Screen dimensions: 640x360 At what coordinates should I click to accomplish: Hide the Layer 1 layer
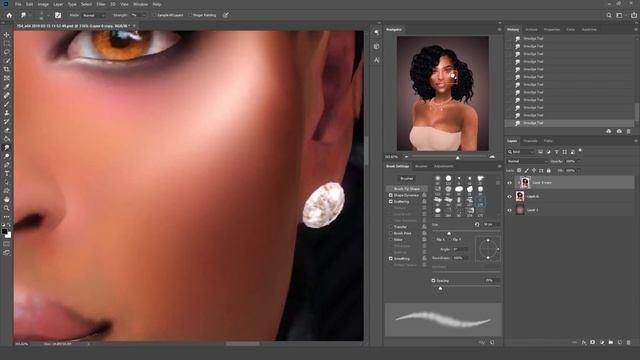509,210
